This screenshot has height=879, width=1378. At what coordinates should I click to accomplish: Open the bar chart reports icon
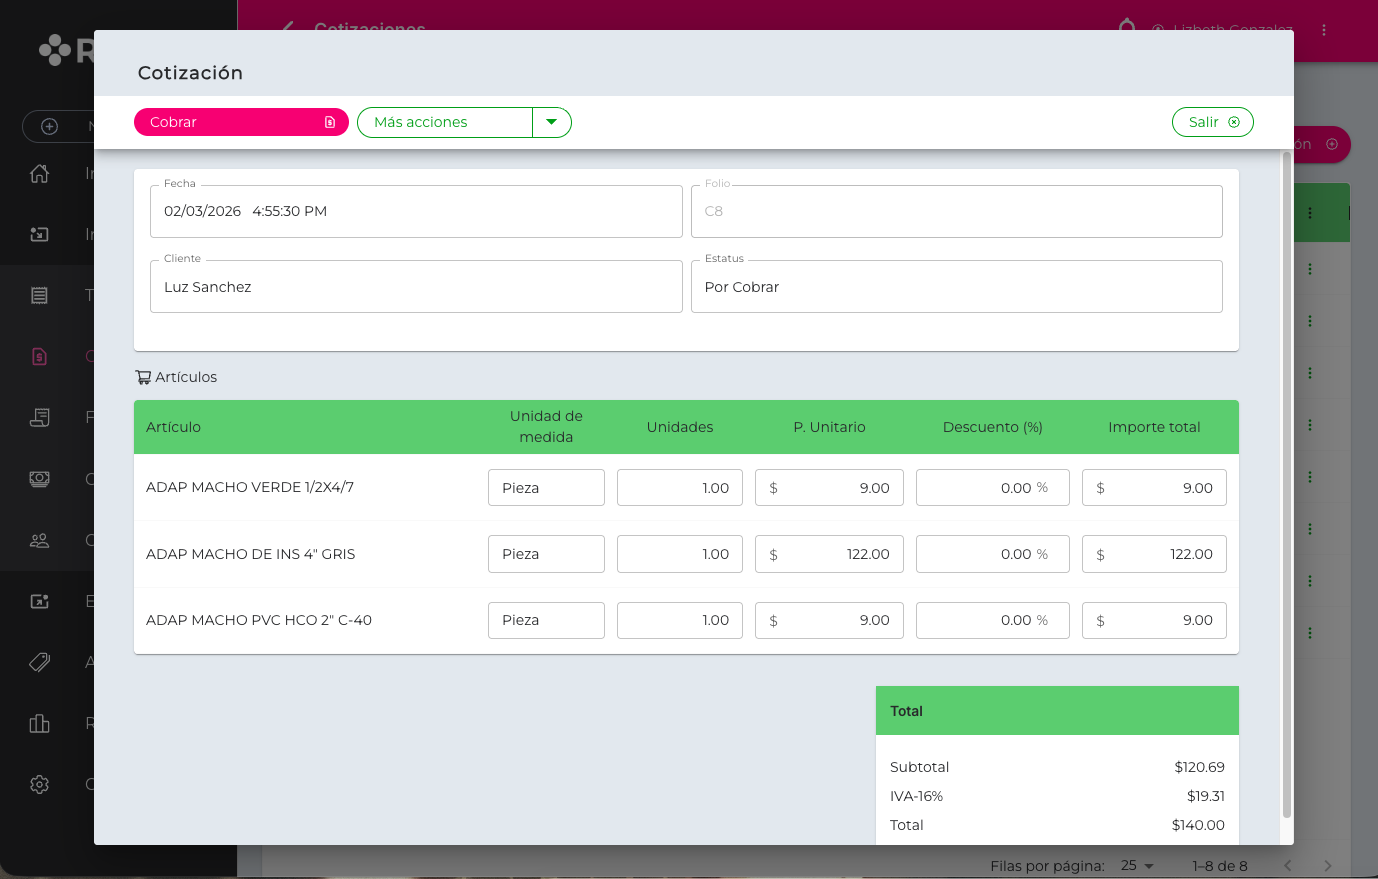[x=40, y=723]
